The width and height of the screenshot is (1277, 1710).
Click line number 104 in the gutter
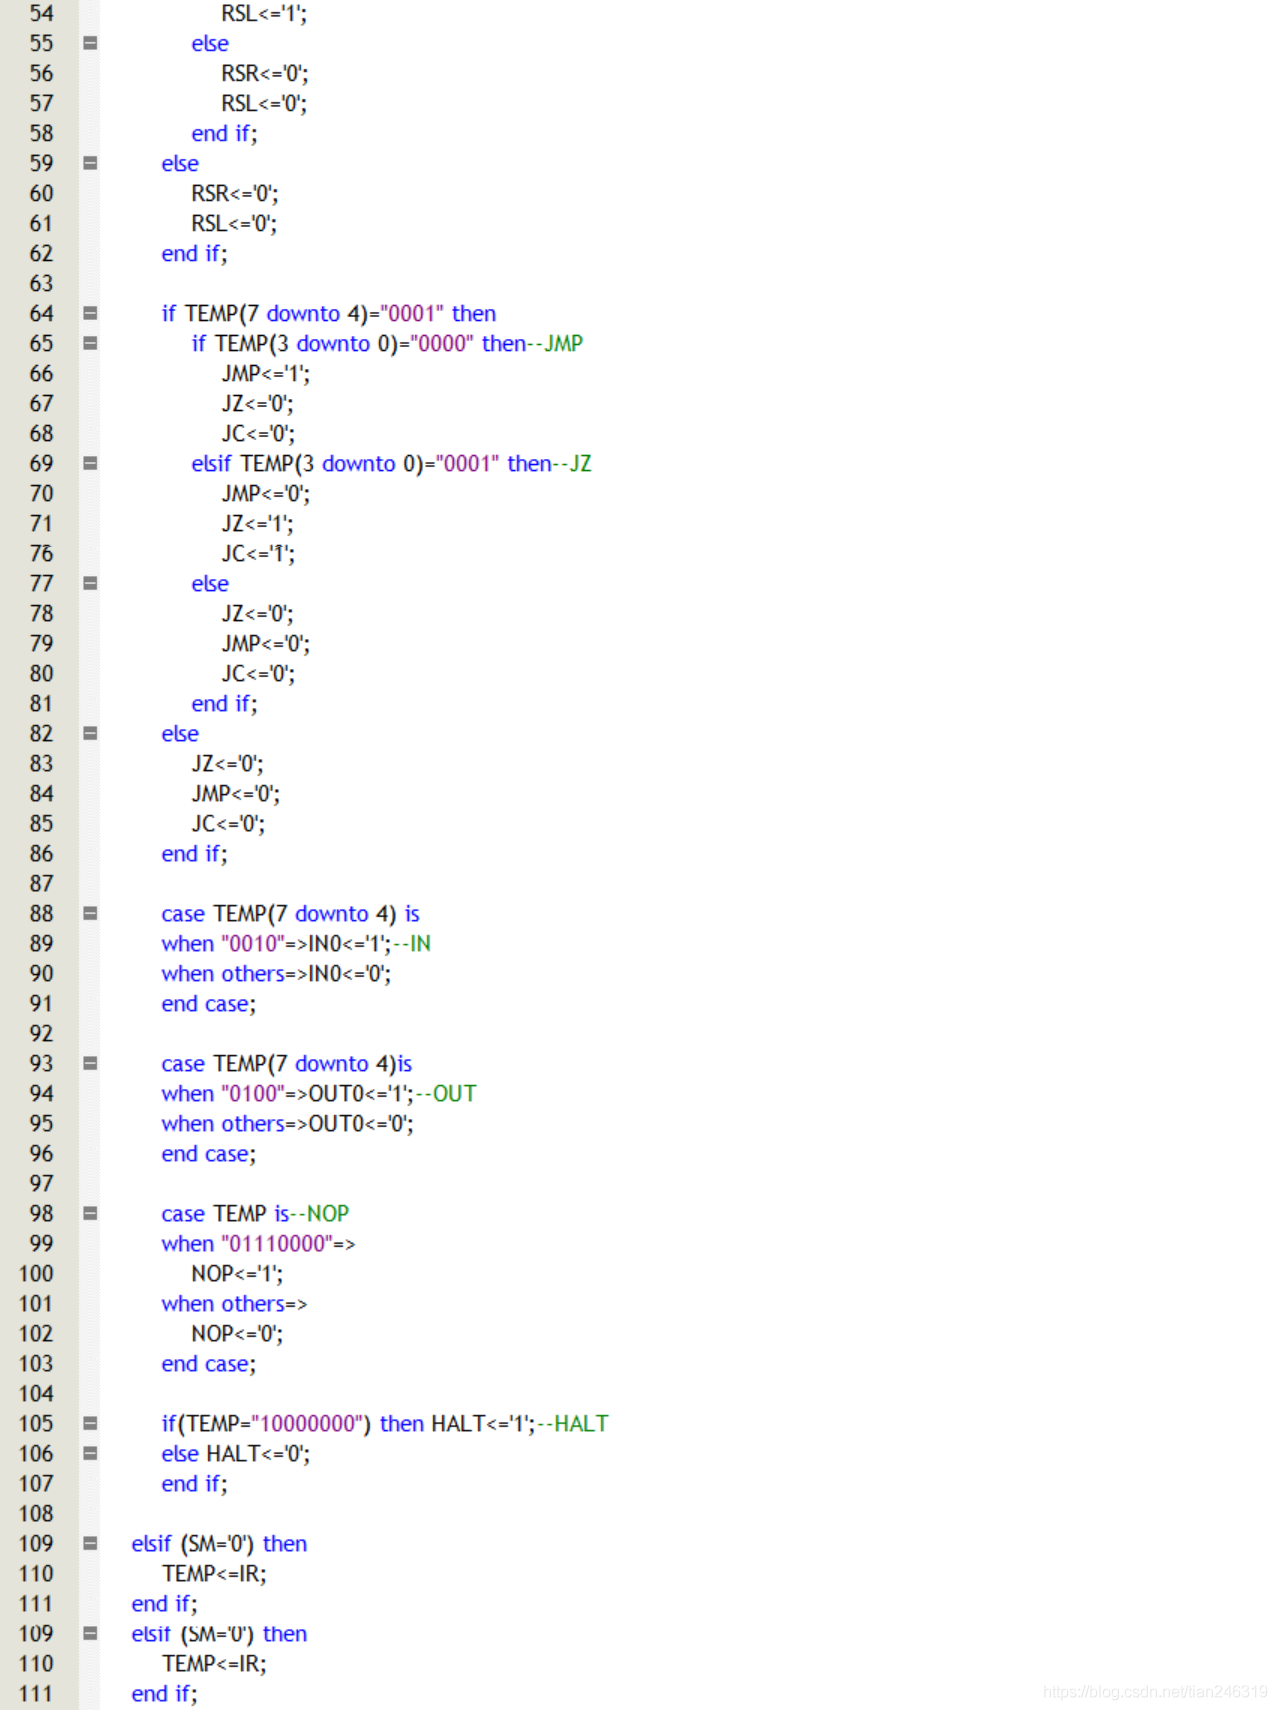coord(36,1394)
